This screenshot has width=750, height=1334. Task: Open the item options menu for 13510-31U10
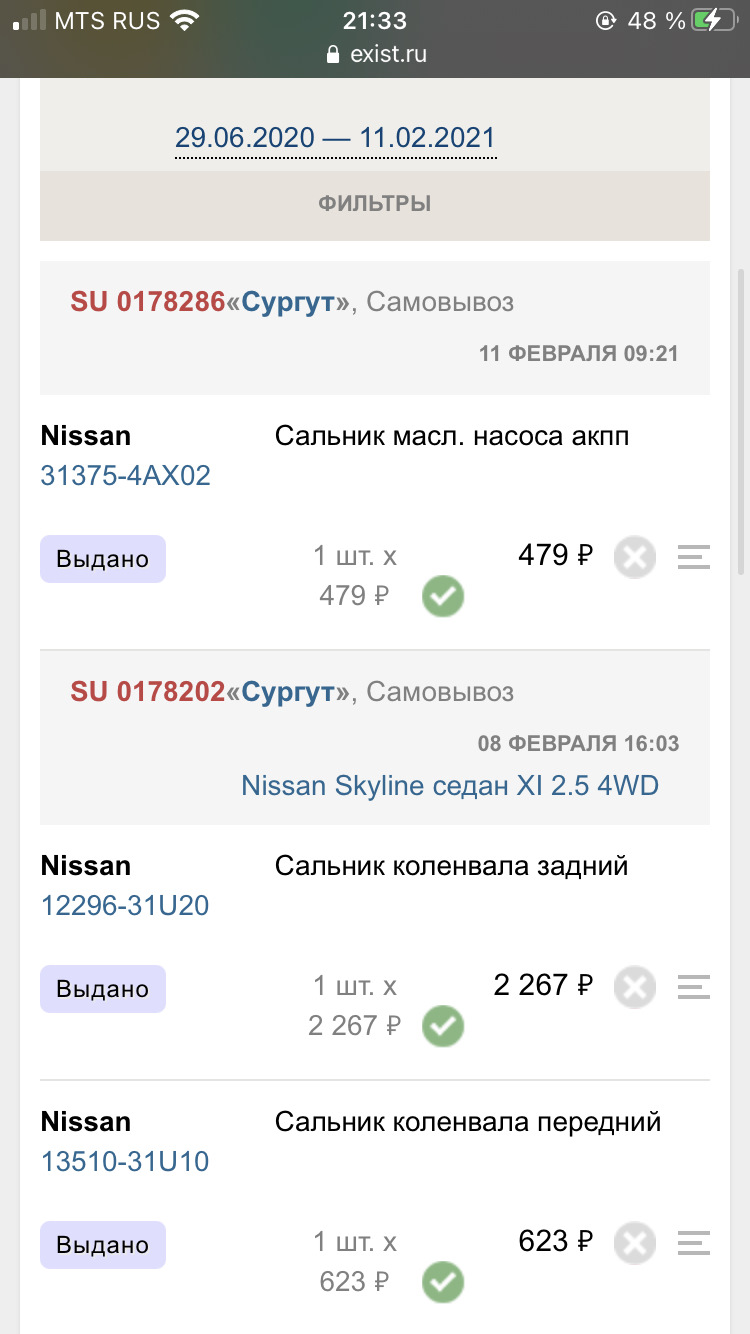(693, 1244)
